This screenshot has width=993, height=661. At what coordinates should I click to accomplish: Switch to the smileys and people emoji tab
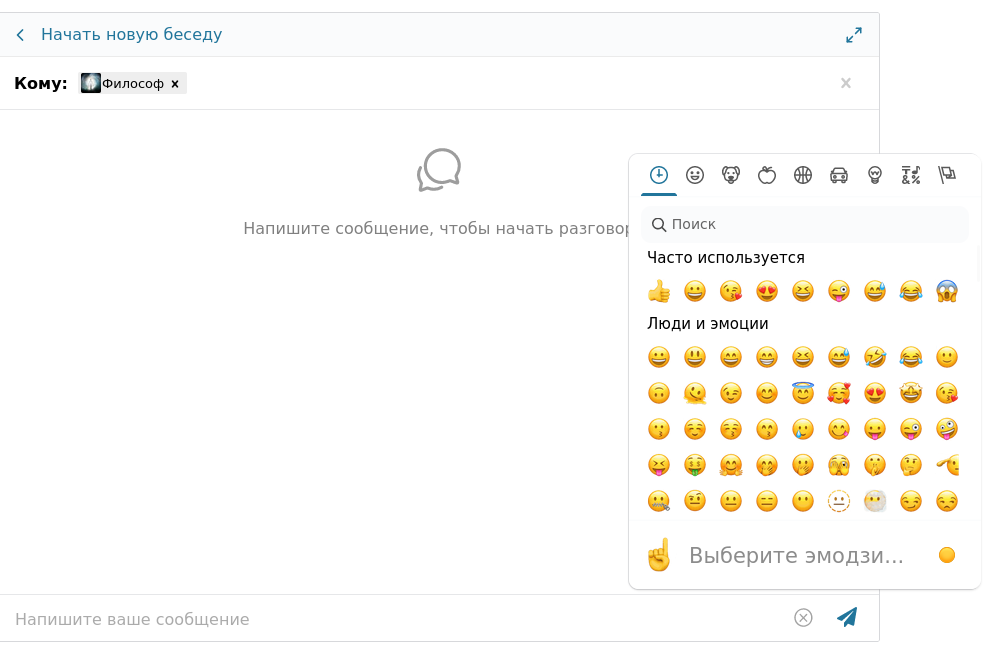[695, 175]
